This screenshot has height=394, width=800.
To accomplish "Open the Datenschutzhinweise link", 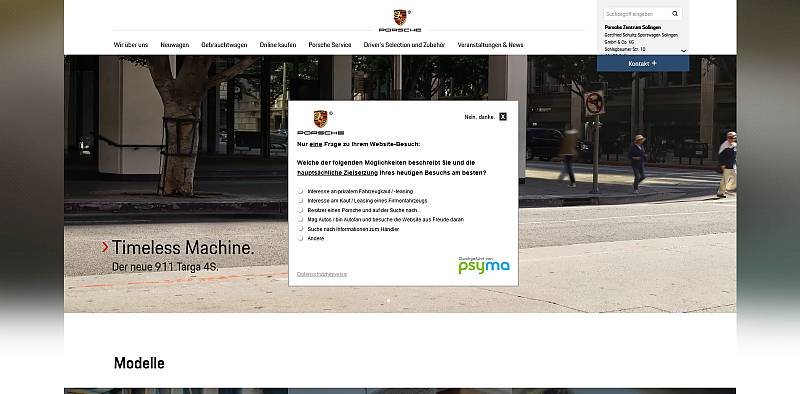I will [322, 274].
